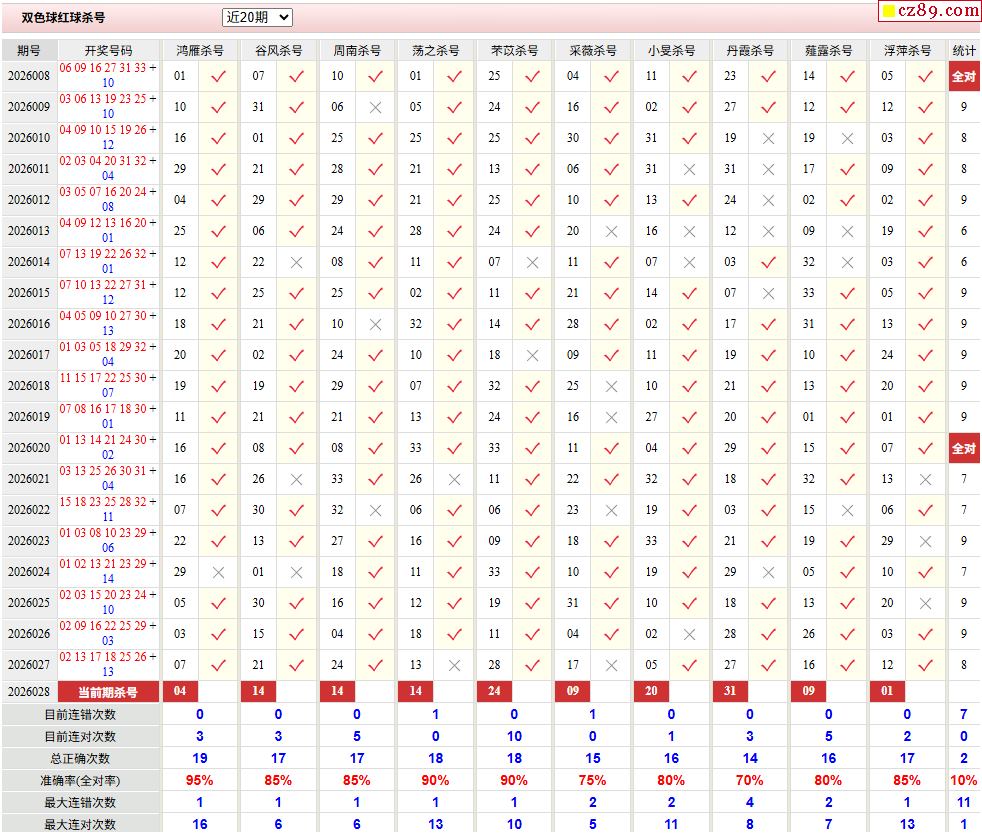Click the cross mark for 小旻杀号 in row 2026011
The image size is (982, 834).
(689, 169)
